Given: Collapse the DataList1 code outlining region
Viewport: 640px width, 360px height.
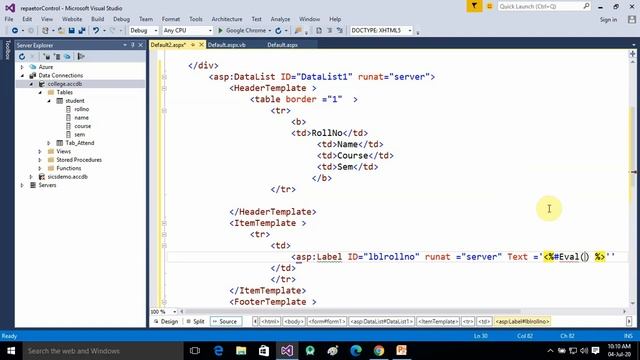Looking at the screenshot, I should click(164, 77).
